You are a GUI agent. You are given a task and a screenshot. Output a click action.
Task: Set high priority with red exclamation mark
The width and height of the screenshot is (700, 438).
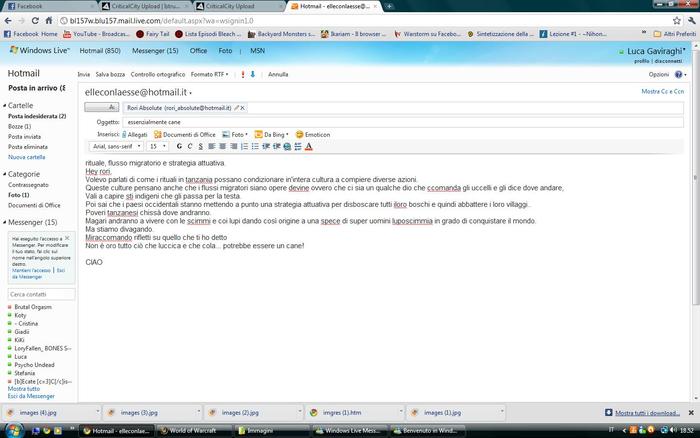243,75
